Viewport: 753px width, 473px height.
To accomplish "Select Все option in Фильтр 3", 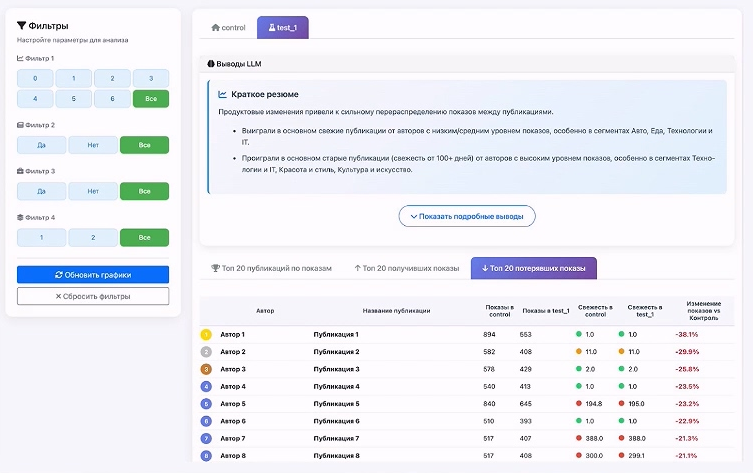I will (x=145, y=191).
